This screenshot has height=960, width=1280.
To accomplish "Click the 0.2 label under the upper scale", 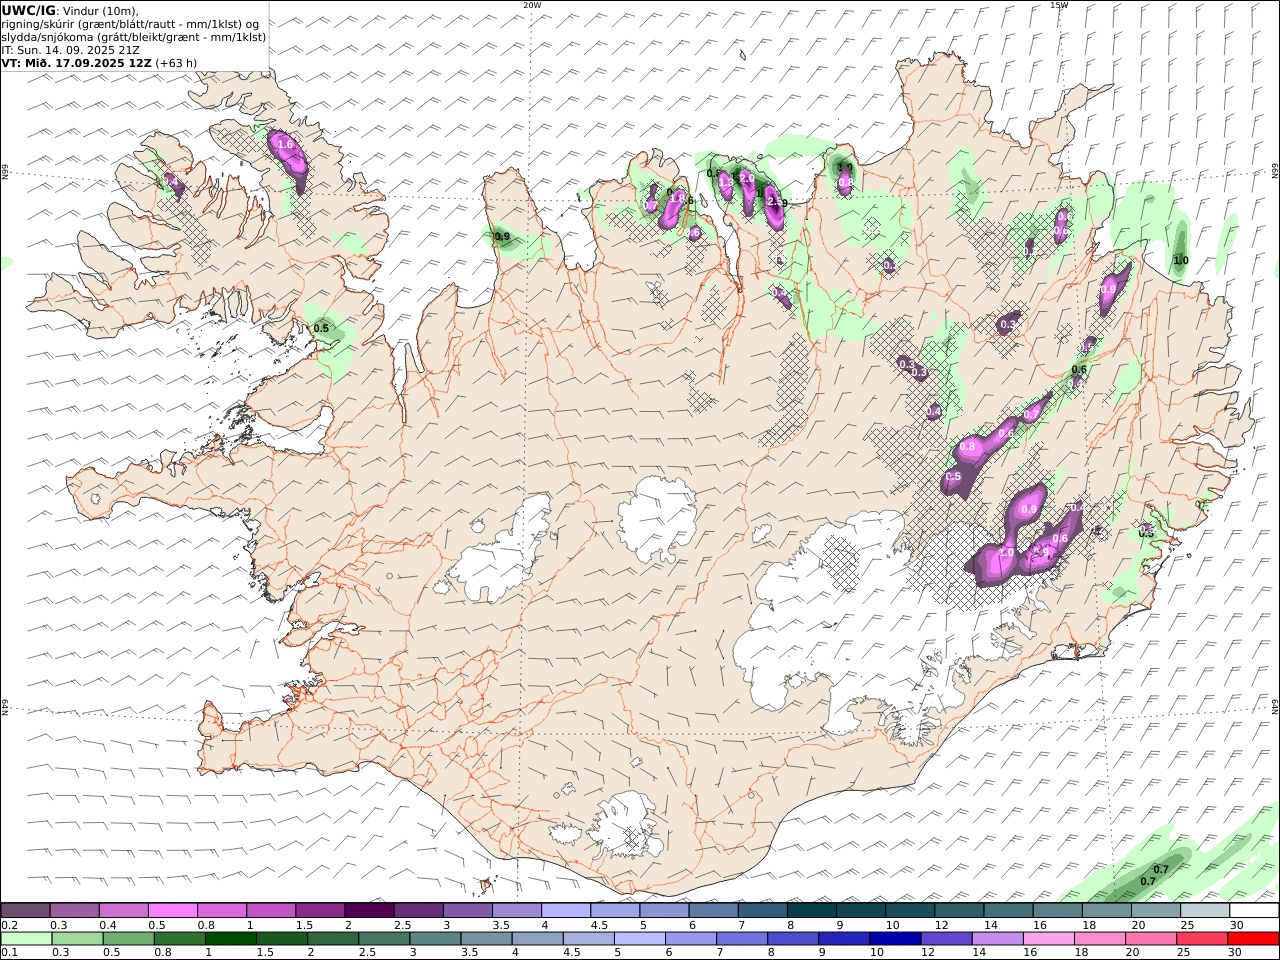I will click(9, 925).
